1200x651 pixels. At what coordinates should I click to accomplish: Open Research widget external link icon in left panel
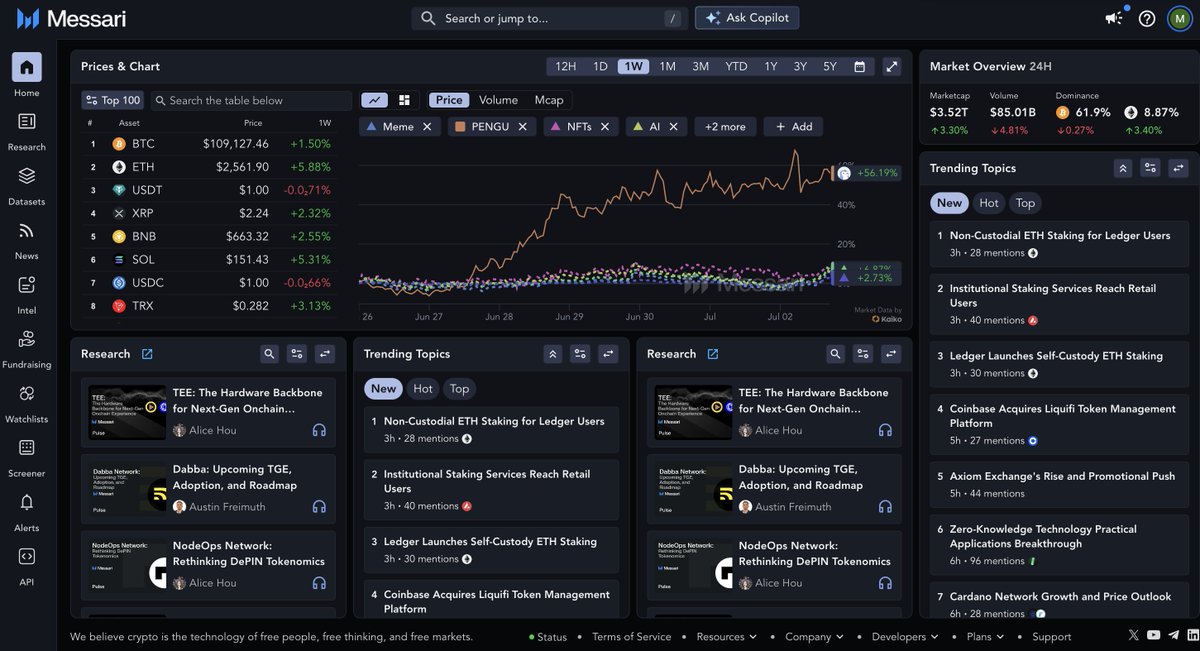tap(147, 354)
